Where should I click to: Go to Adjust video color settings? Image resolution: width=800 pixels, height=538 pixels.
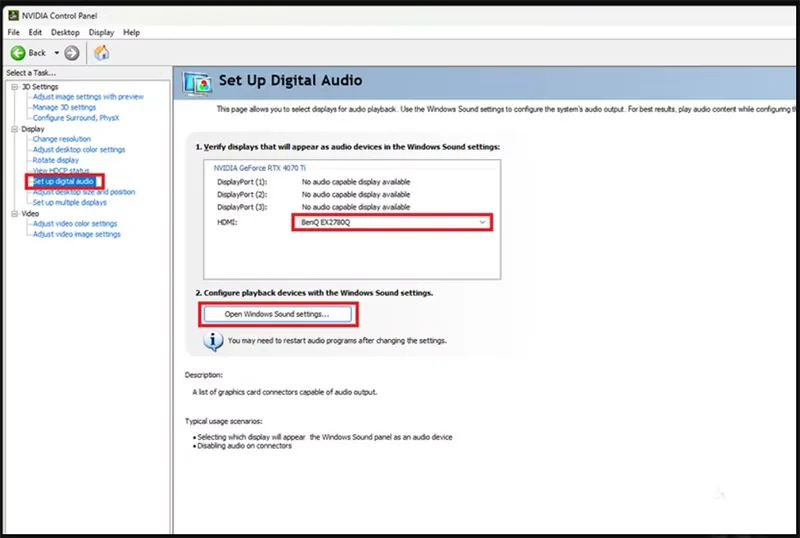coord(75,224)
